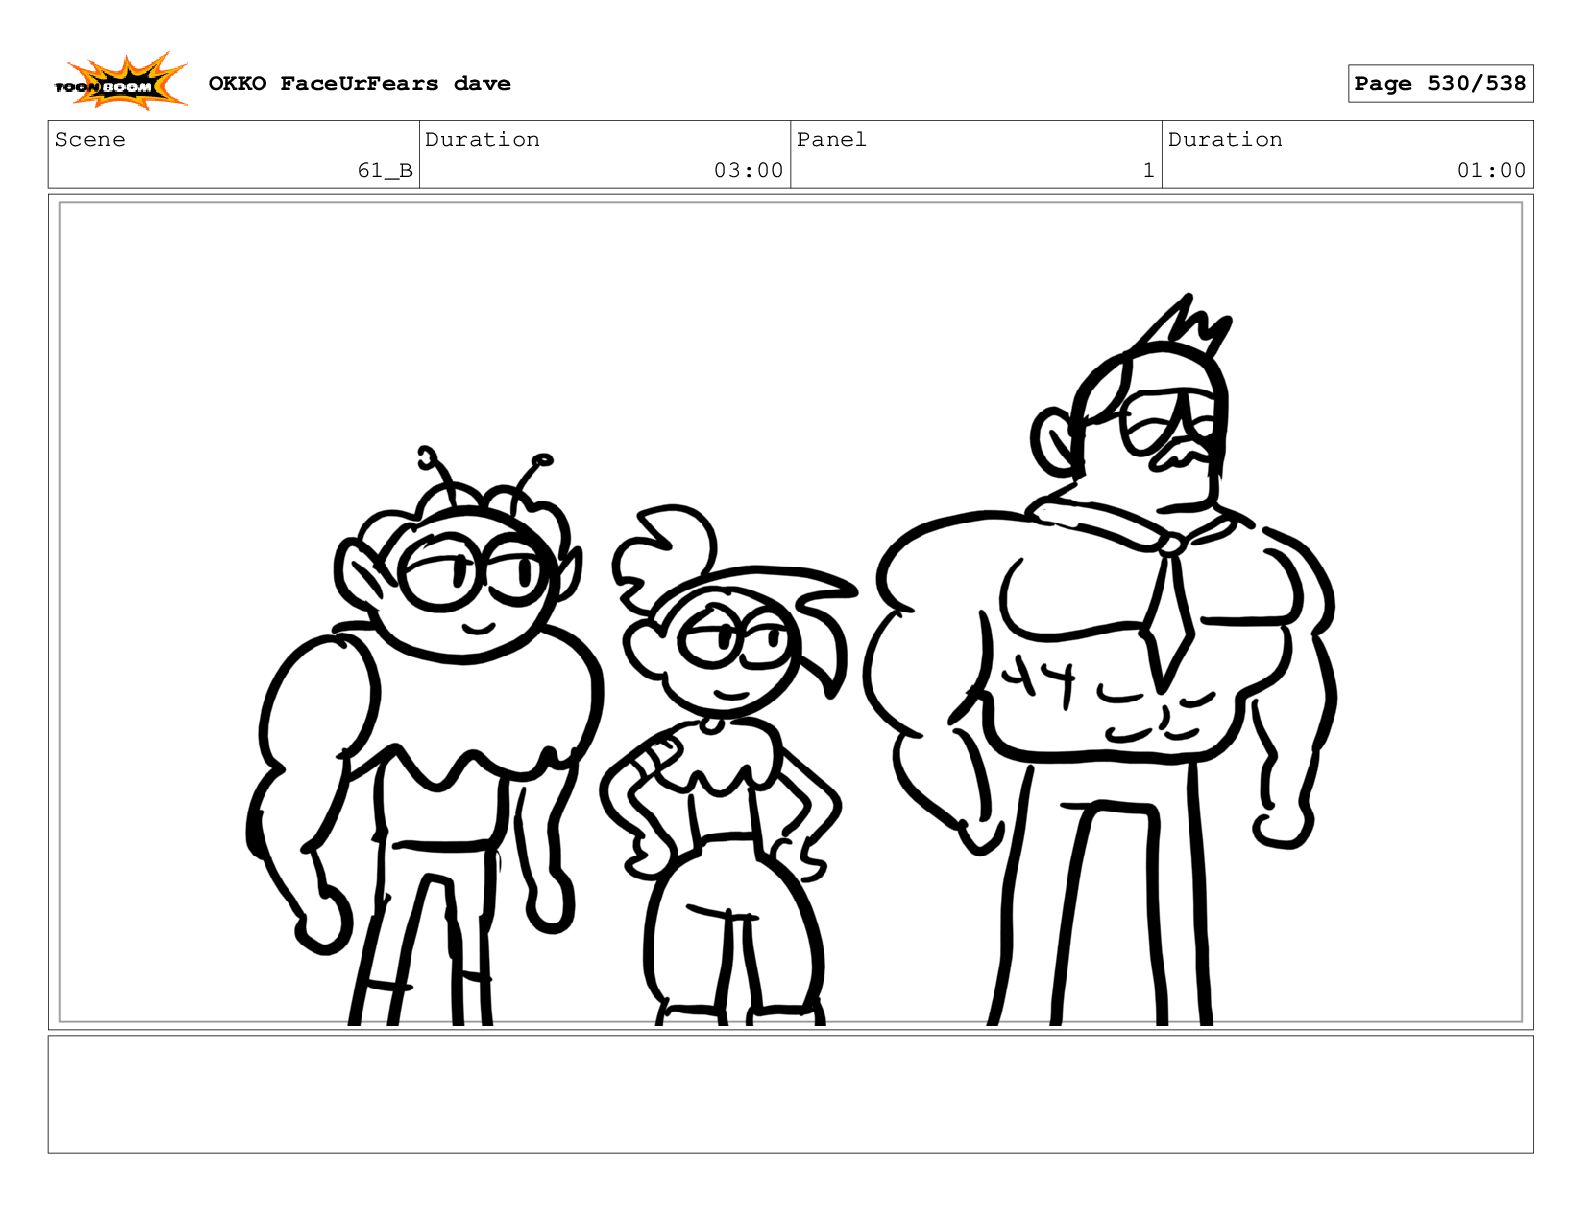Click the 'Page 530/538' page indicator

[x=1440, y=84]
